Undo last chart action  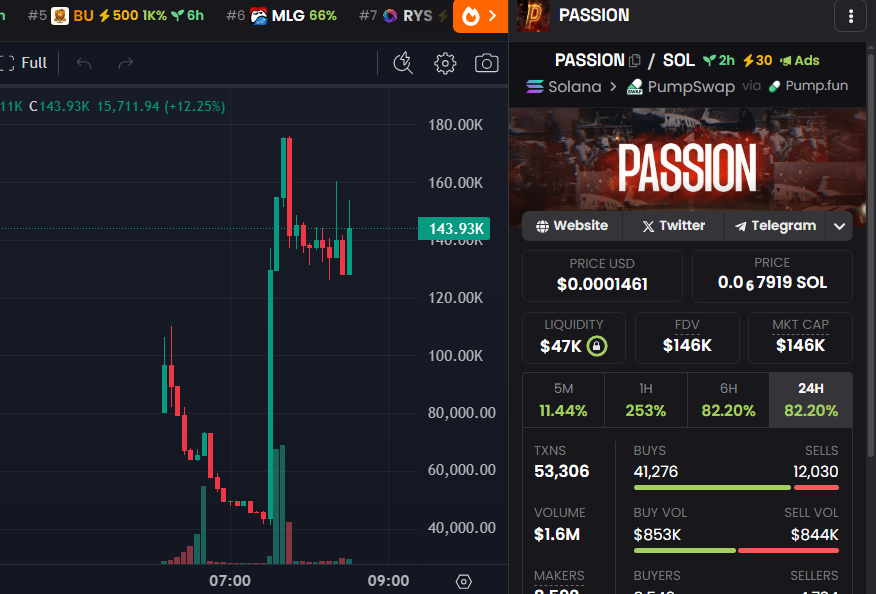coord(84,63)
